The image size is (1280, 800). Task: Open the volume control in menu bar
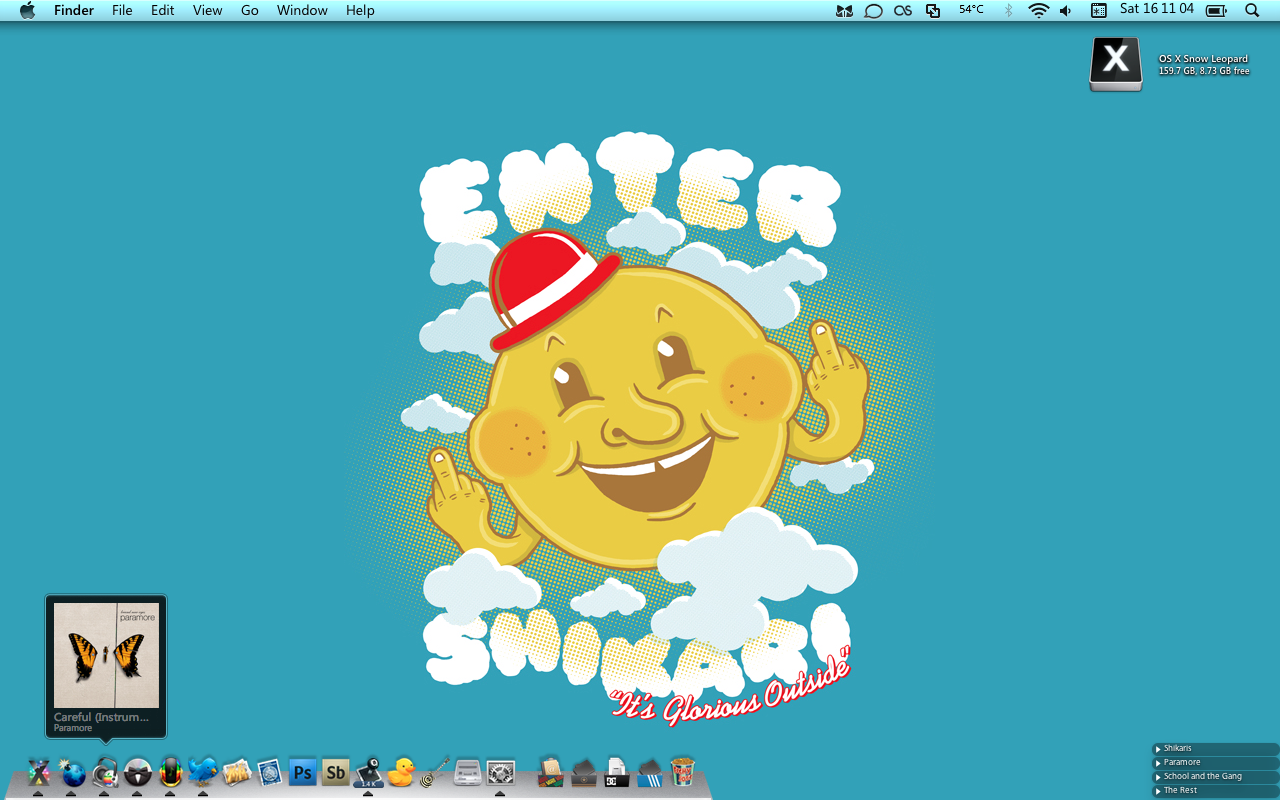coord(1066,10)
